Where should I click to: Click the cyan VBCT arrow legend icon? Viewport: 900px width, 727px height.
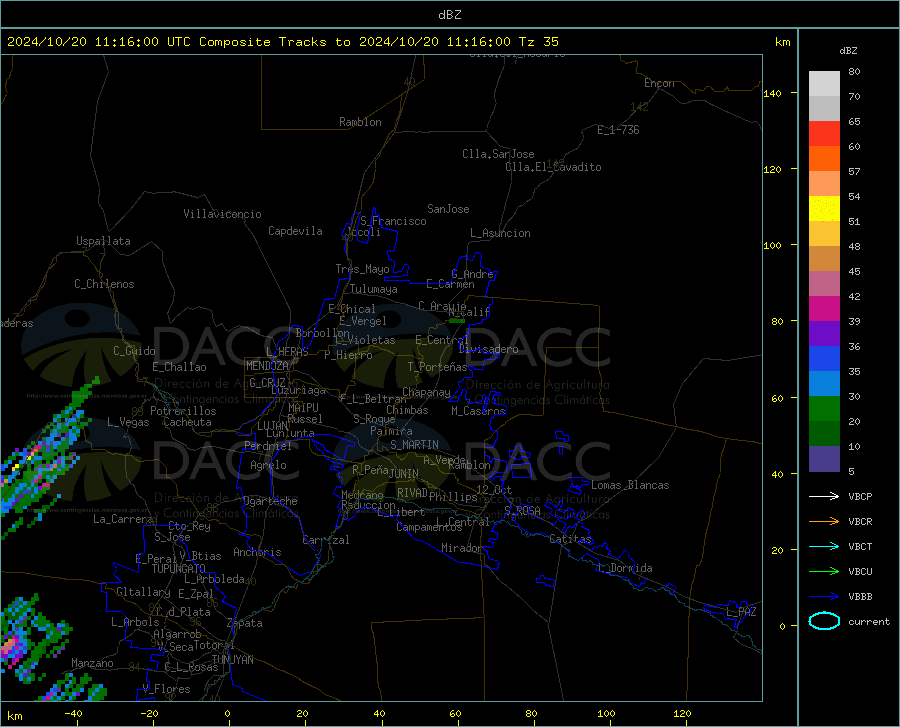(x=824, y=546)
